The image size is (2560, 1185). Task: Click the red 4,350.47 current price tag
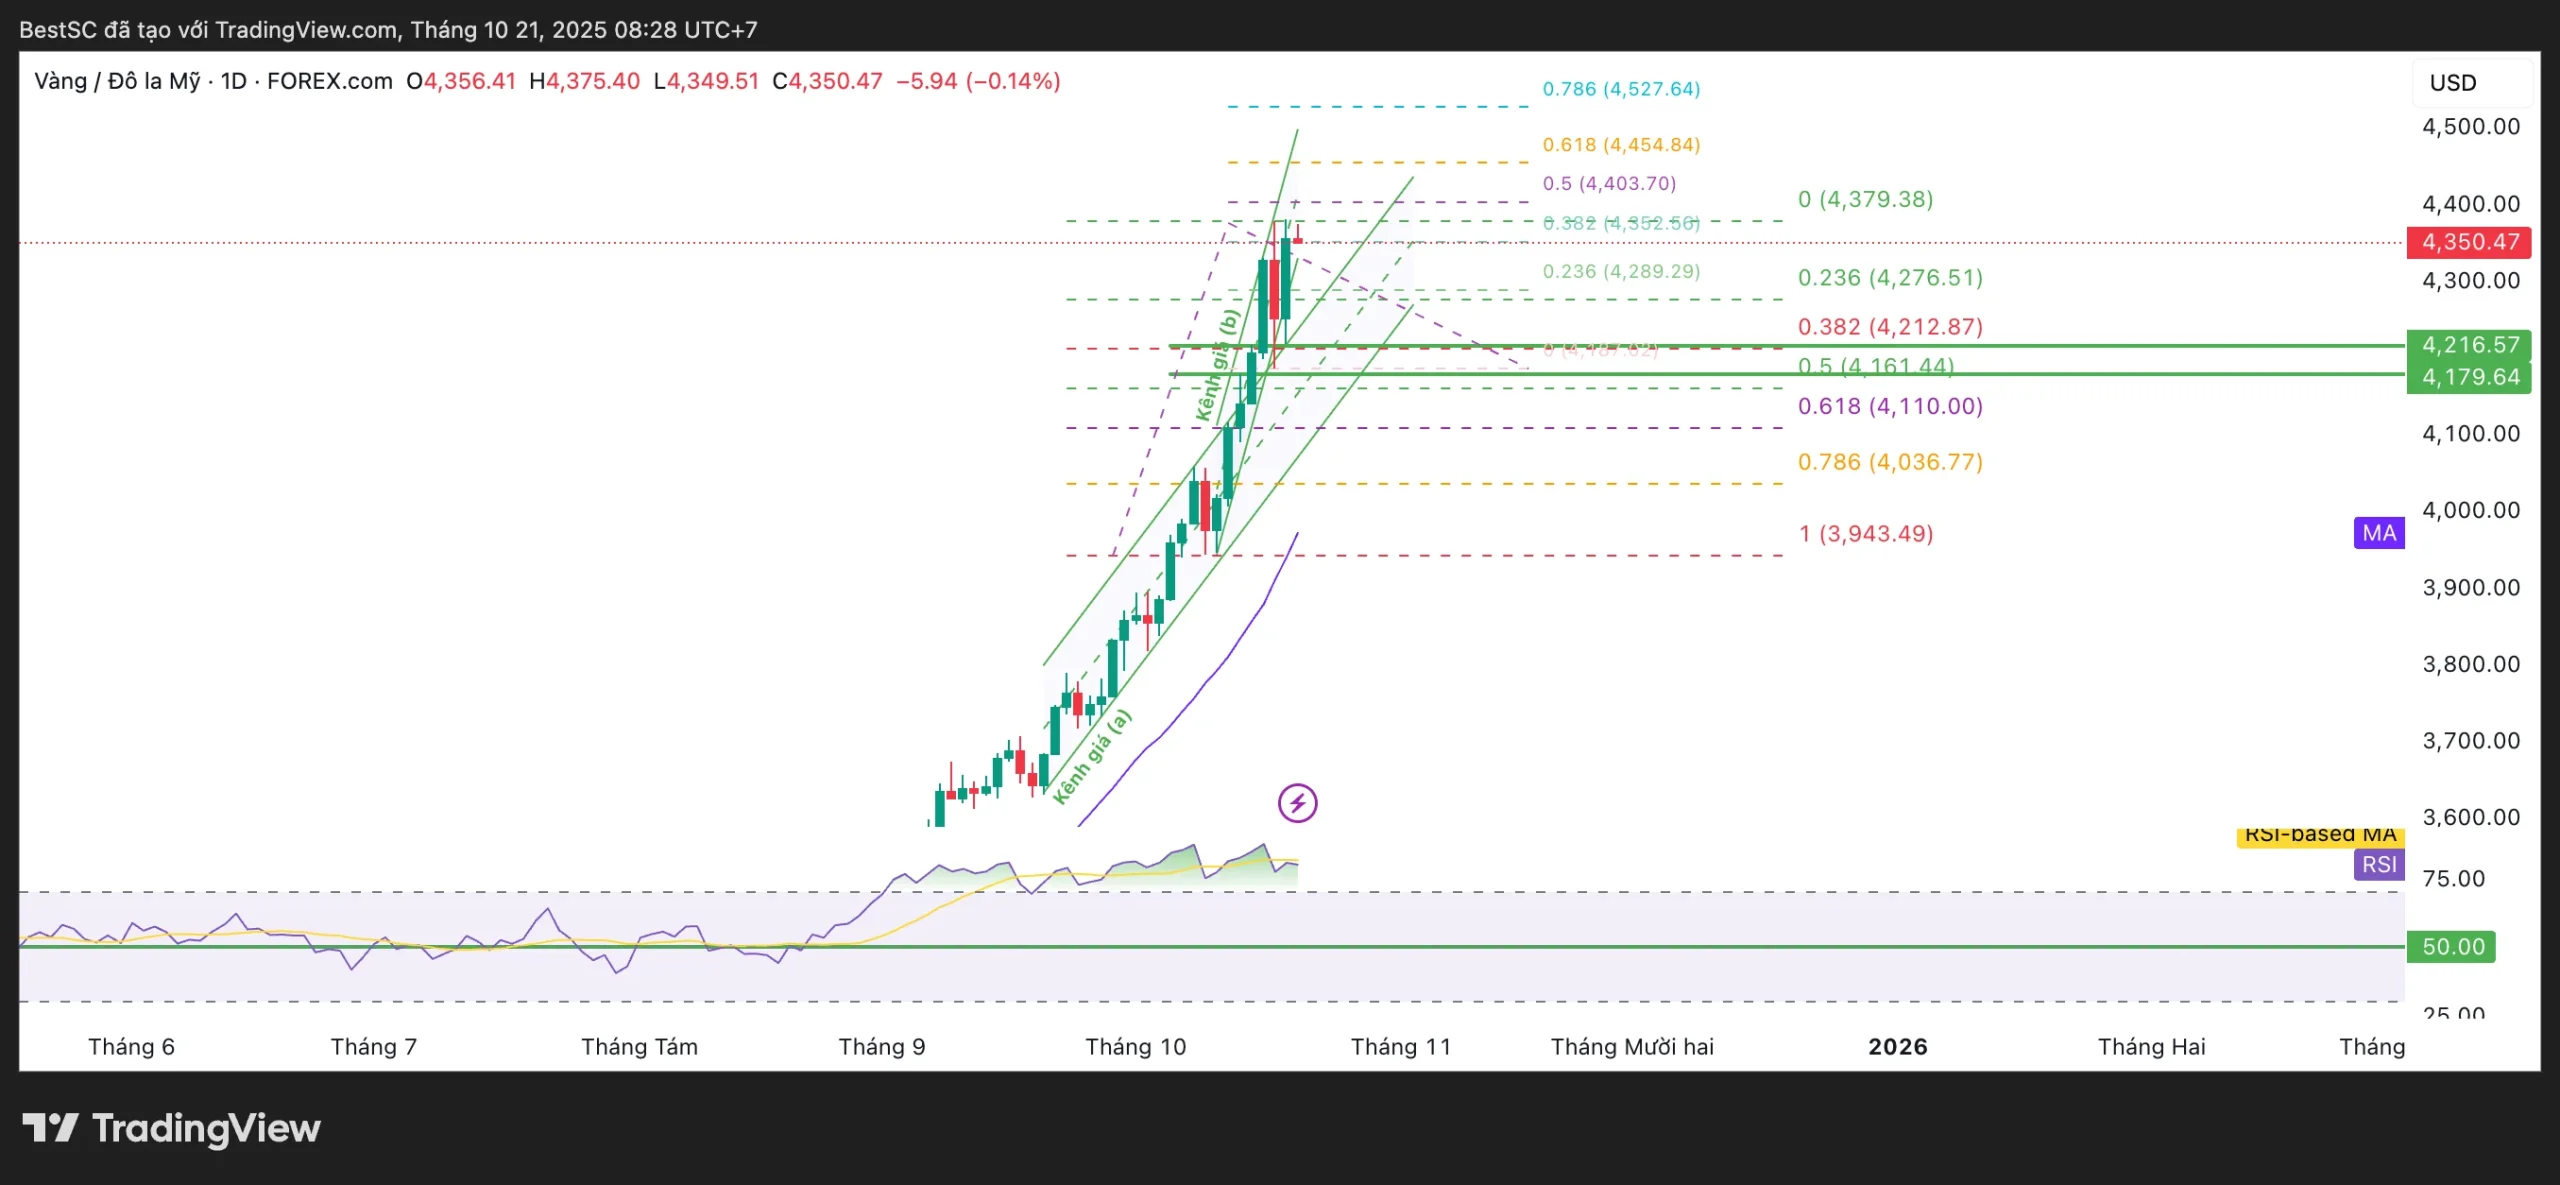click(2469, 242)
